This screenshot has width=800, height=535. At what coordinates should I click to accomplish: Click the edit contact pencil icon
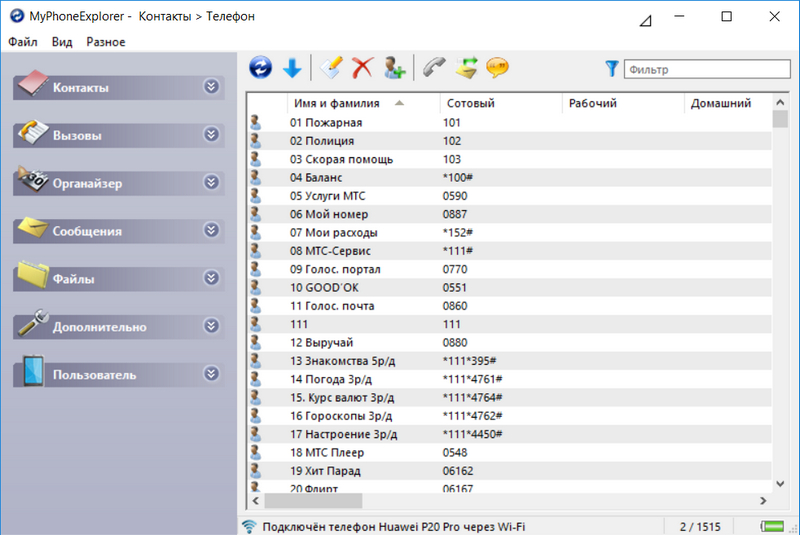tap(331, 68)
